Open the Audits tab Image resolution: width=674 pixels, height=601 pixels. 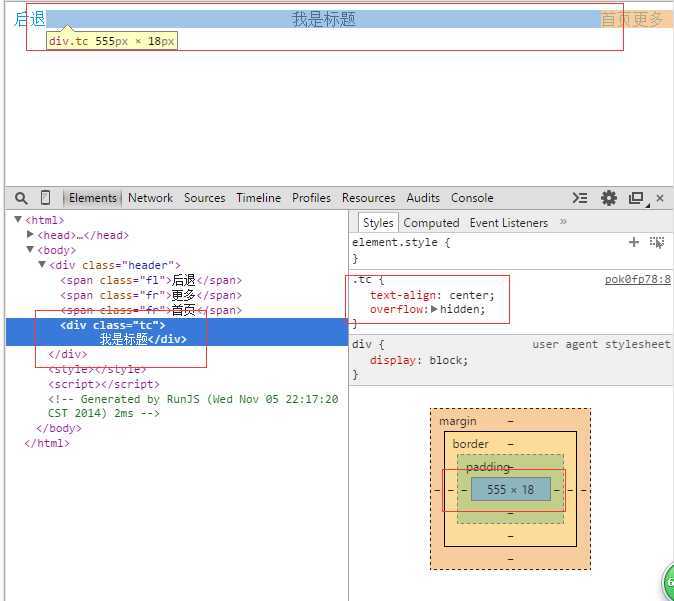(423, 198)
